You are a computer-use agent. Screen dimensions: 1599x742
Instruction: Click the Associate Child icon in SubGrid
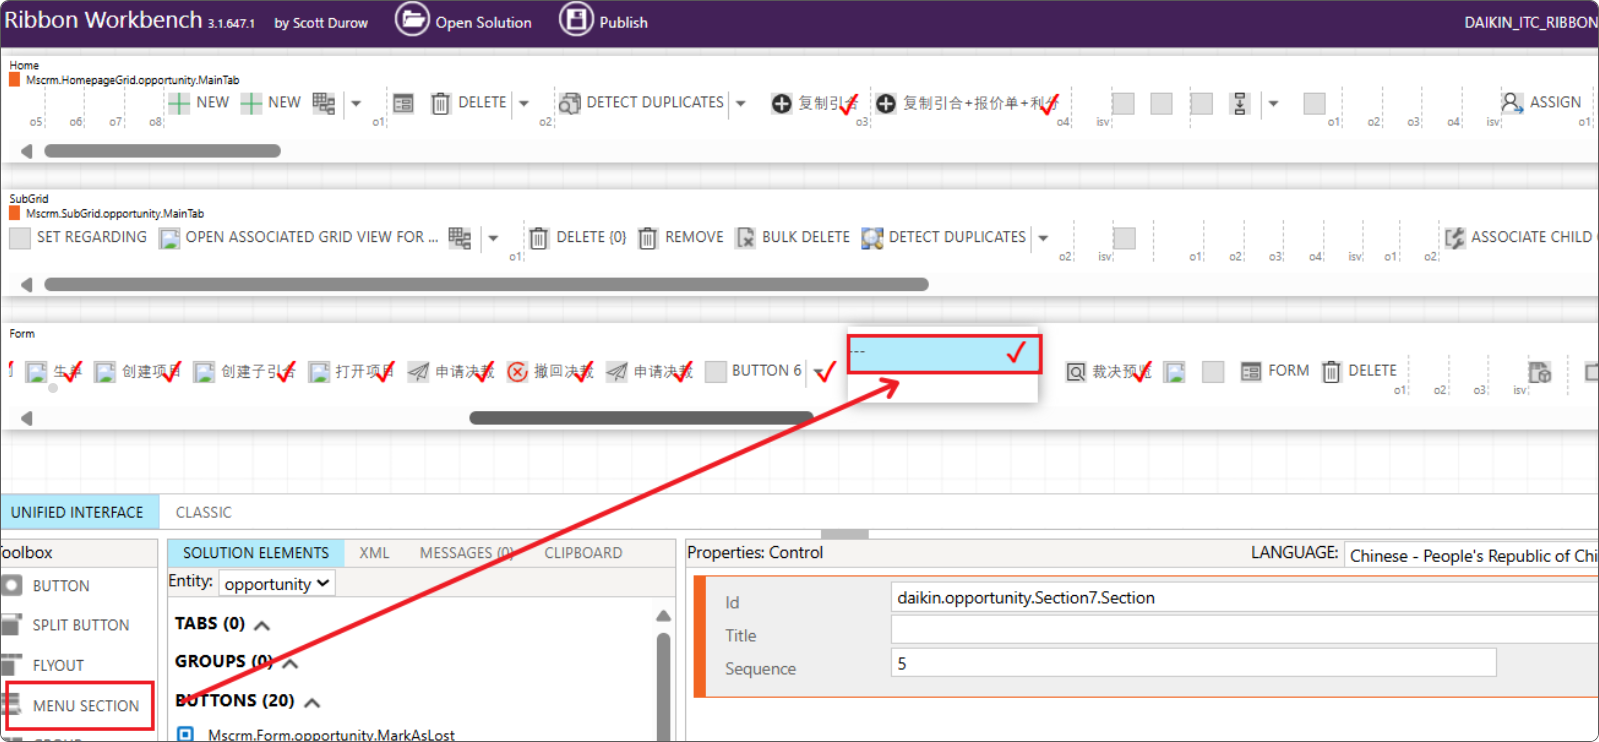point(1455,237)
